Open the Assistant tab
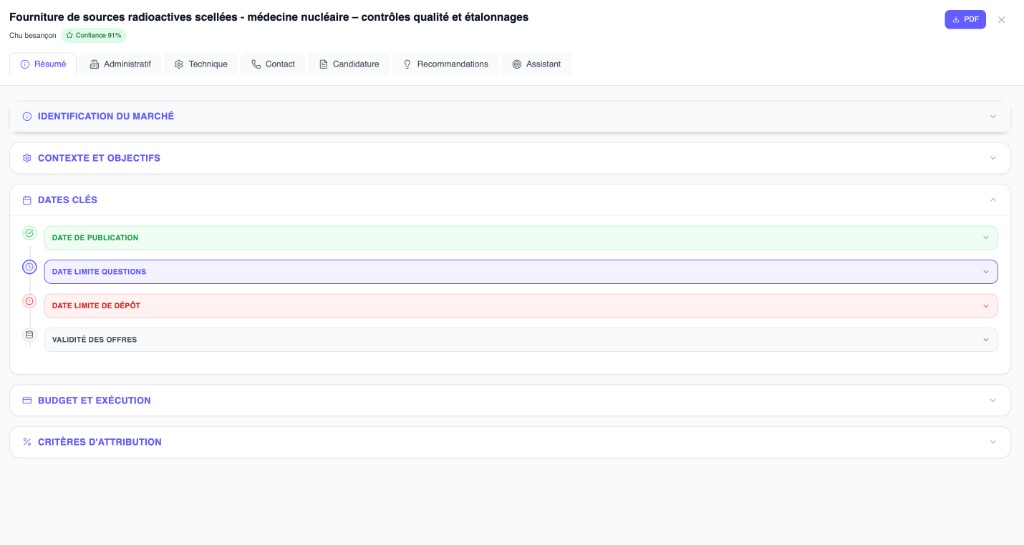The image size is (1024, 545). click(536, 64)
